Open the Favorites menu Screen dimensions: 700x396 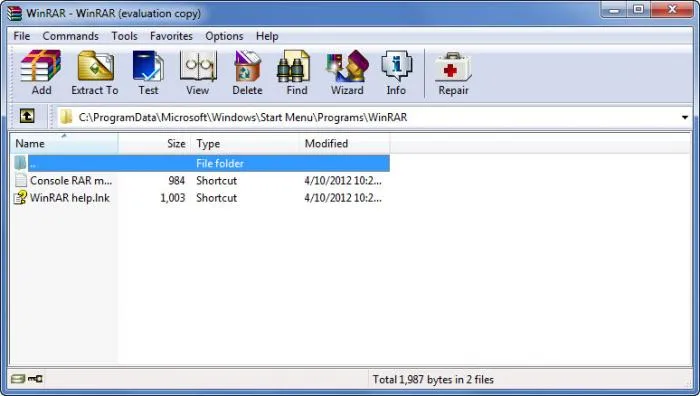171,36
